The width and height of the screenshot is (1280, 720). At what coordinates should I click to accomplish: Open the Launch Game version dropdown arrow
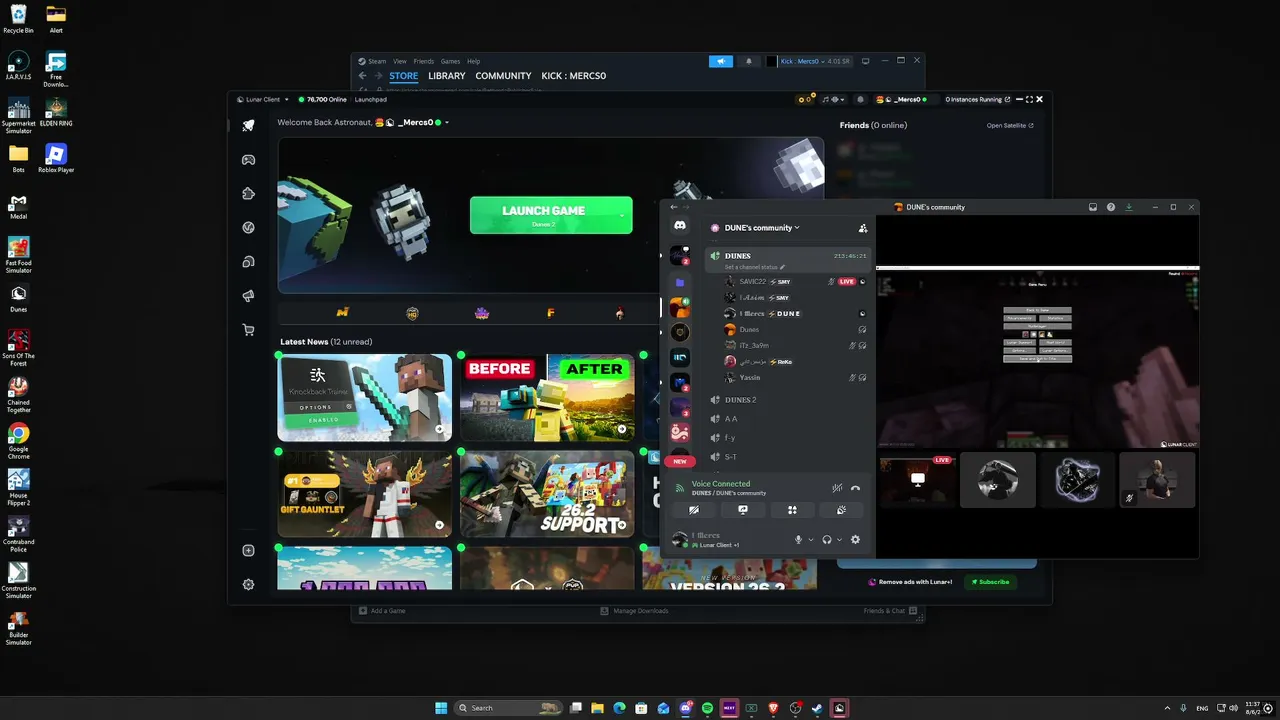tap(622, 215)
